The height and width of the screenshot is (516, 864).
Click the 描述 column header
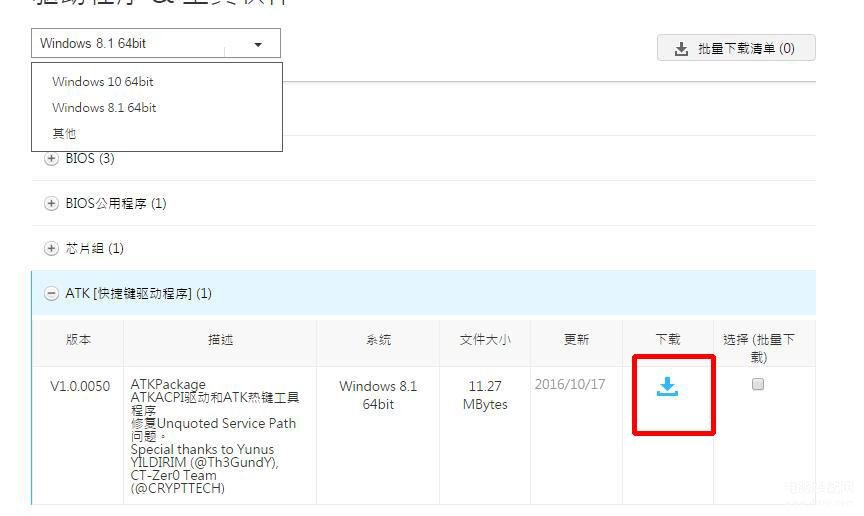[x=220, y=340]
